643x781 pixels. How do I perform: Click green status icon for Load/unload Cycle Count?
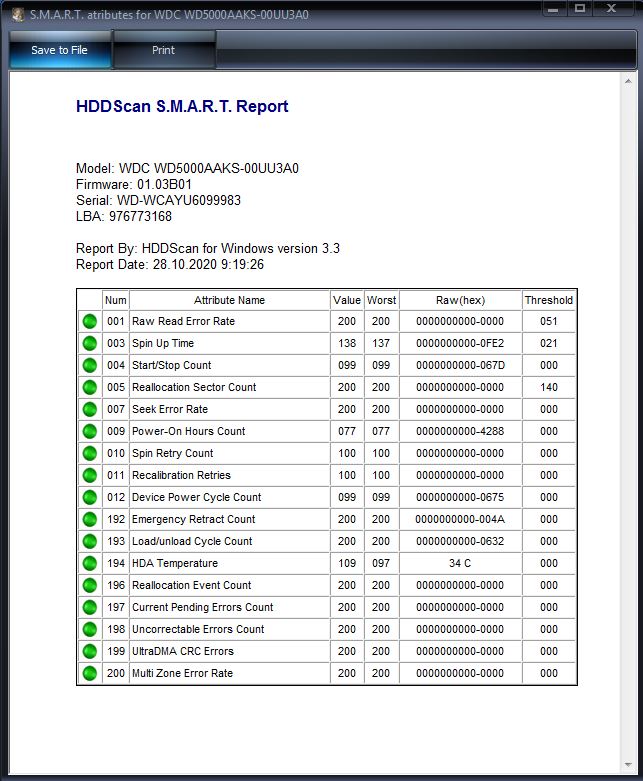[90, 541]
